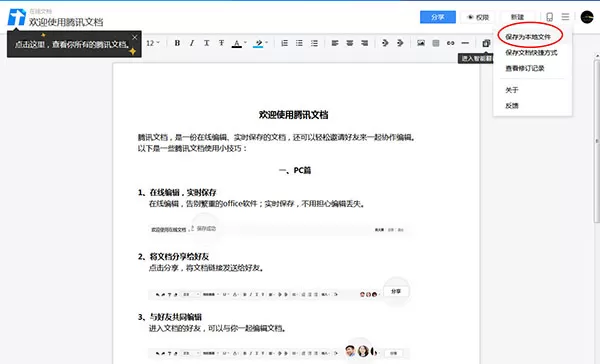Increase indent with the arrow icon
This screenshot has width=600, height=364.
[x=400, y=43]
